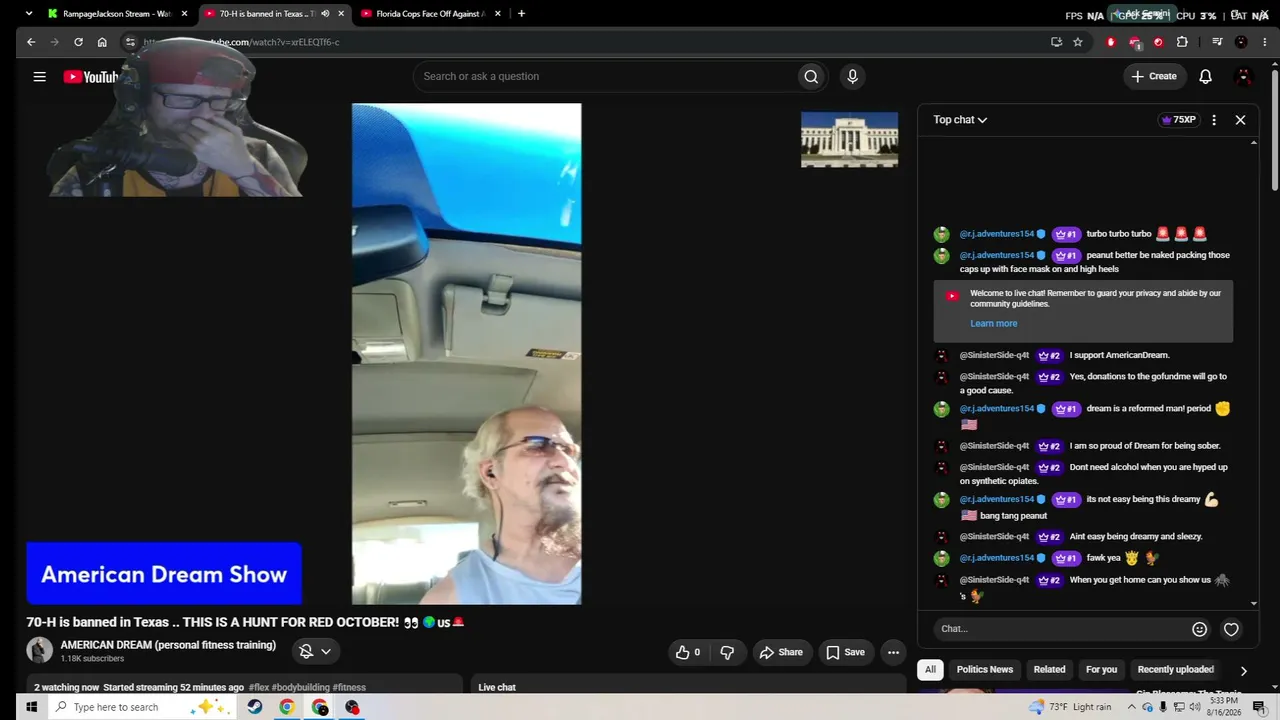
Task: Open more actions menu beside Save
Action: [893, 652]
